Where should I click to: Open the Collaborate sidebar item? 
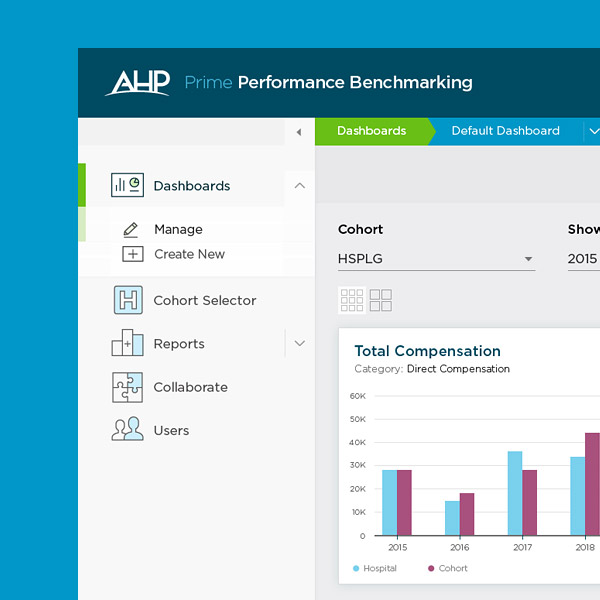(x=191, y=387)
